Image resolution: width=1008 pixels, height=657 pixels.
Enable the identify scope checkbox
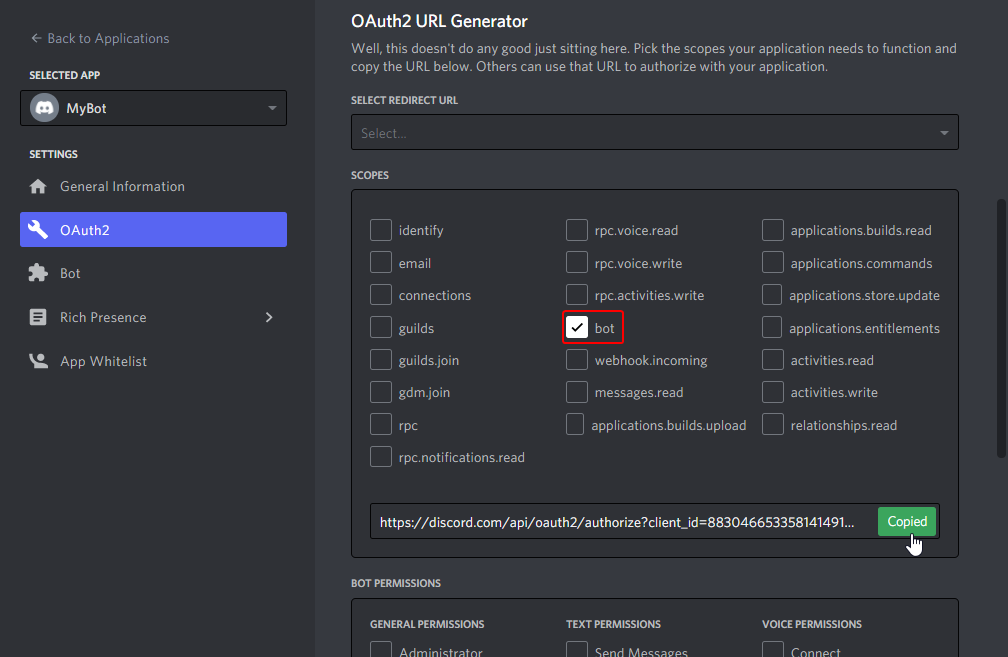pyautogui.click(x=381, y=230)
